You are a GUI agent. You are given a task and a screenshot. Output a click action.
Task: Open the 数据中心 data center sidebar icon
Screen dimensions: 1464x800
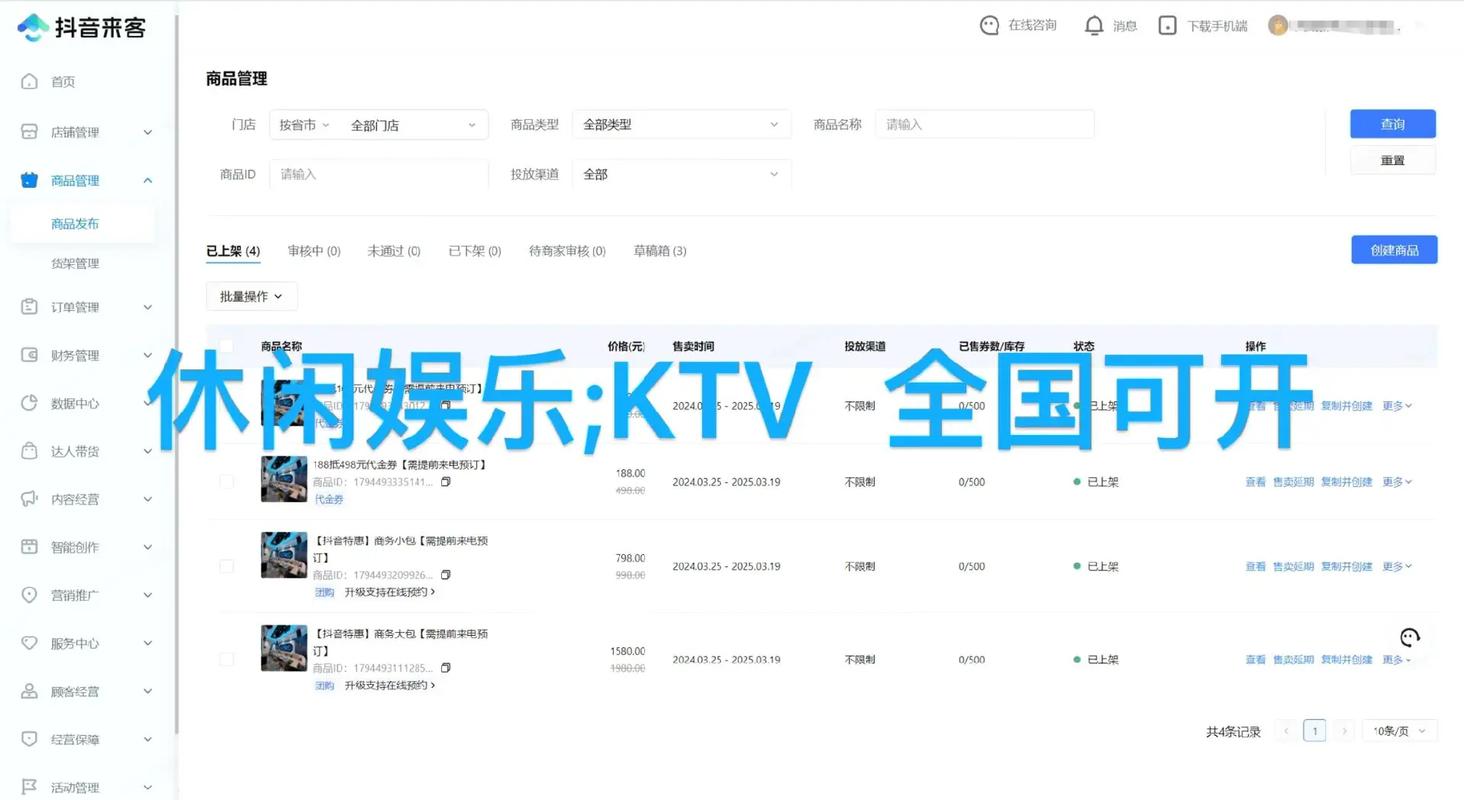pyautogui.click(x=30, y=403)
